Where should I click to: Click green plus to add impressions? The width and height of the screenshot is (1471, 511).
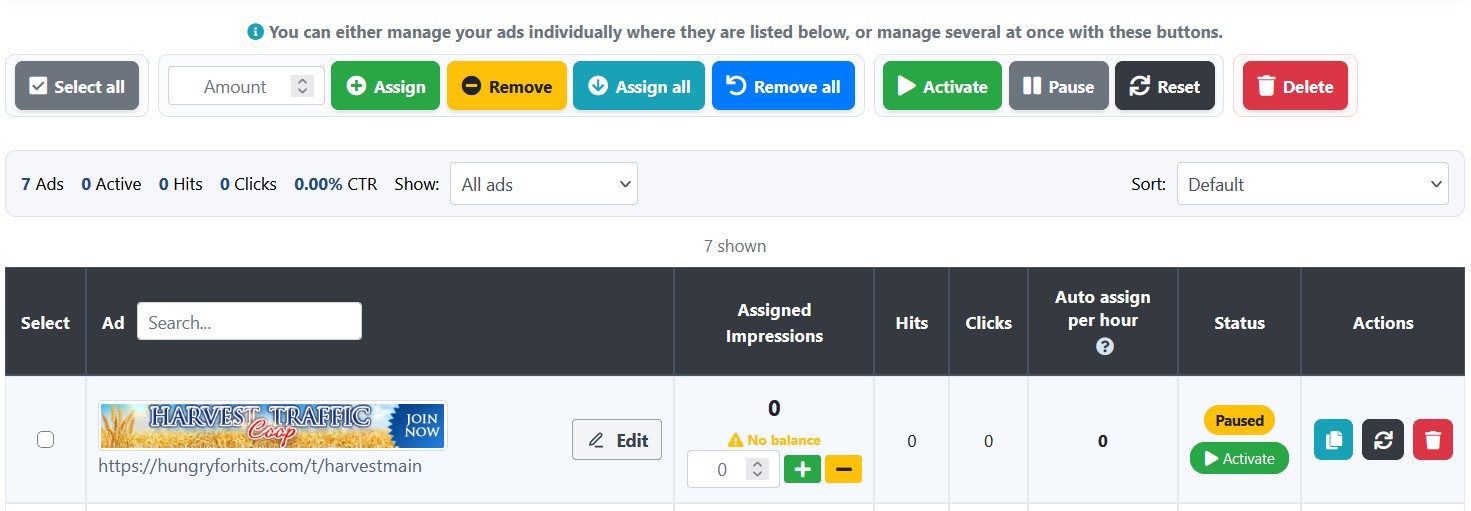(802, 469)
